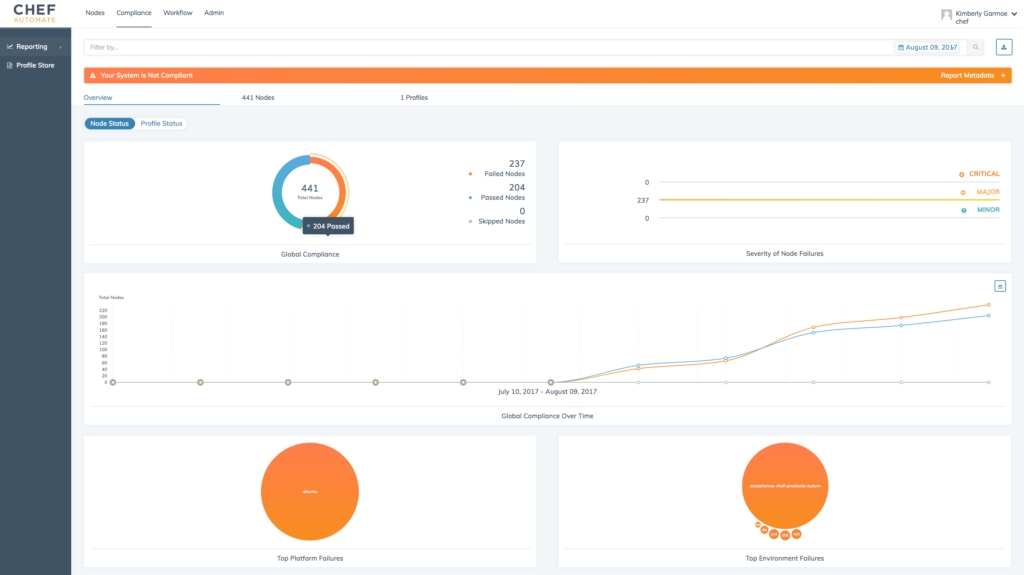Expand Report Metadata with the plus sign
The image size is (1024, 575).
(1002, 75)
